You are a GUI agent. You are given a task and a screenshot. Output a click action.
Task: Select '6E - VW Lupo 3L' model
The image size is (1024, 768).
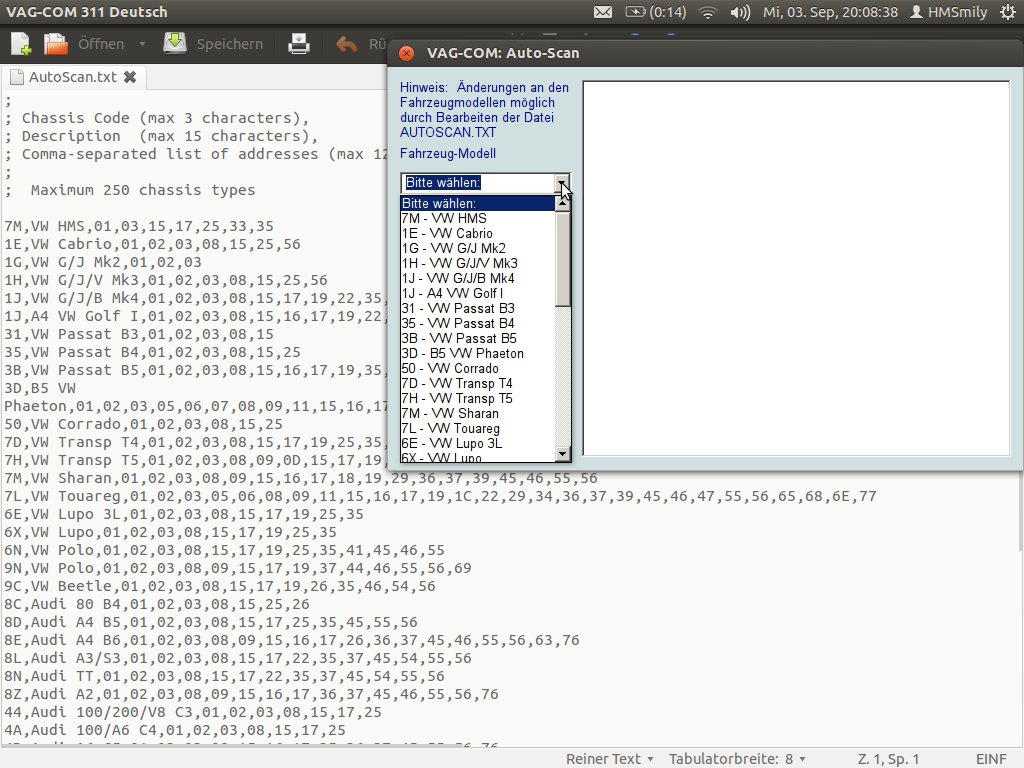pos(477,443)
